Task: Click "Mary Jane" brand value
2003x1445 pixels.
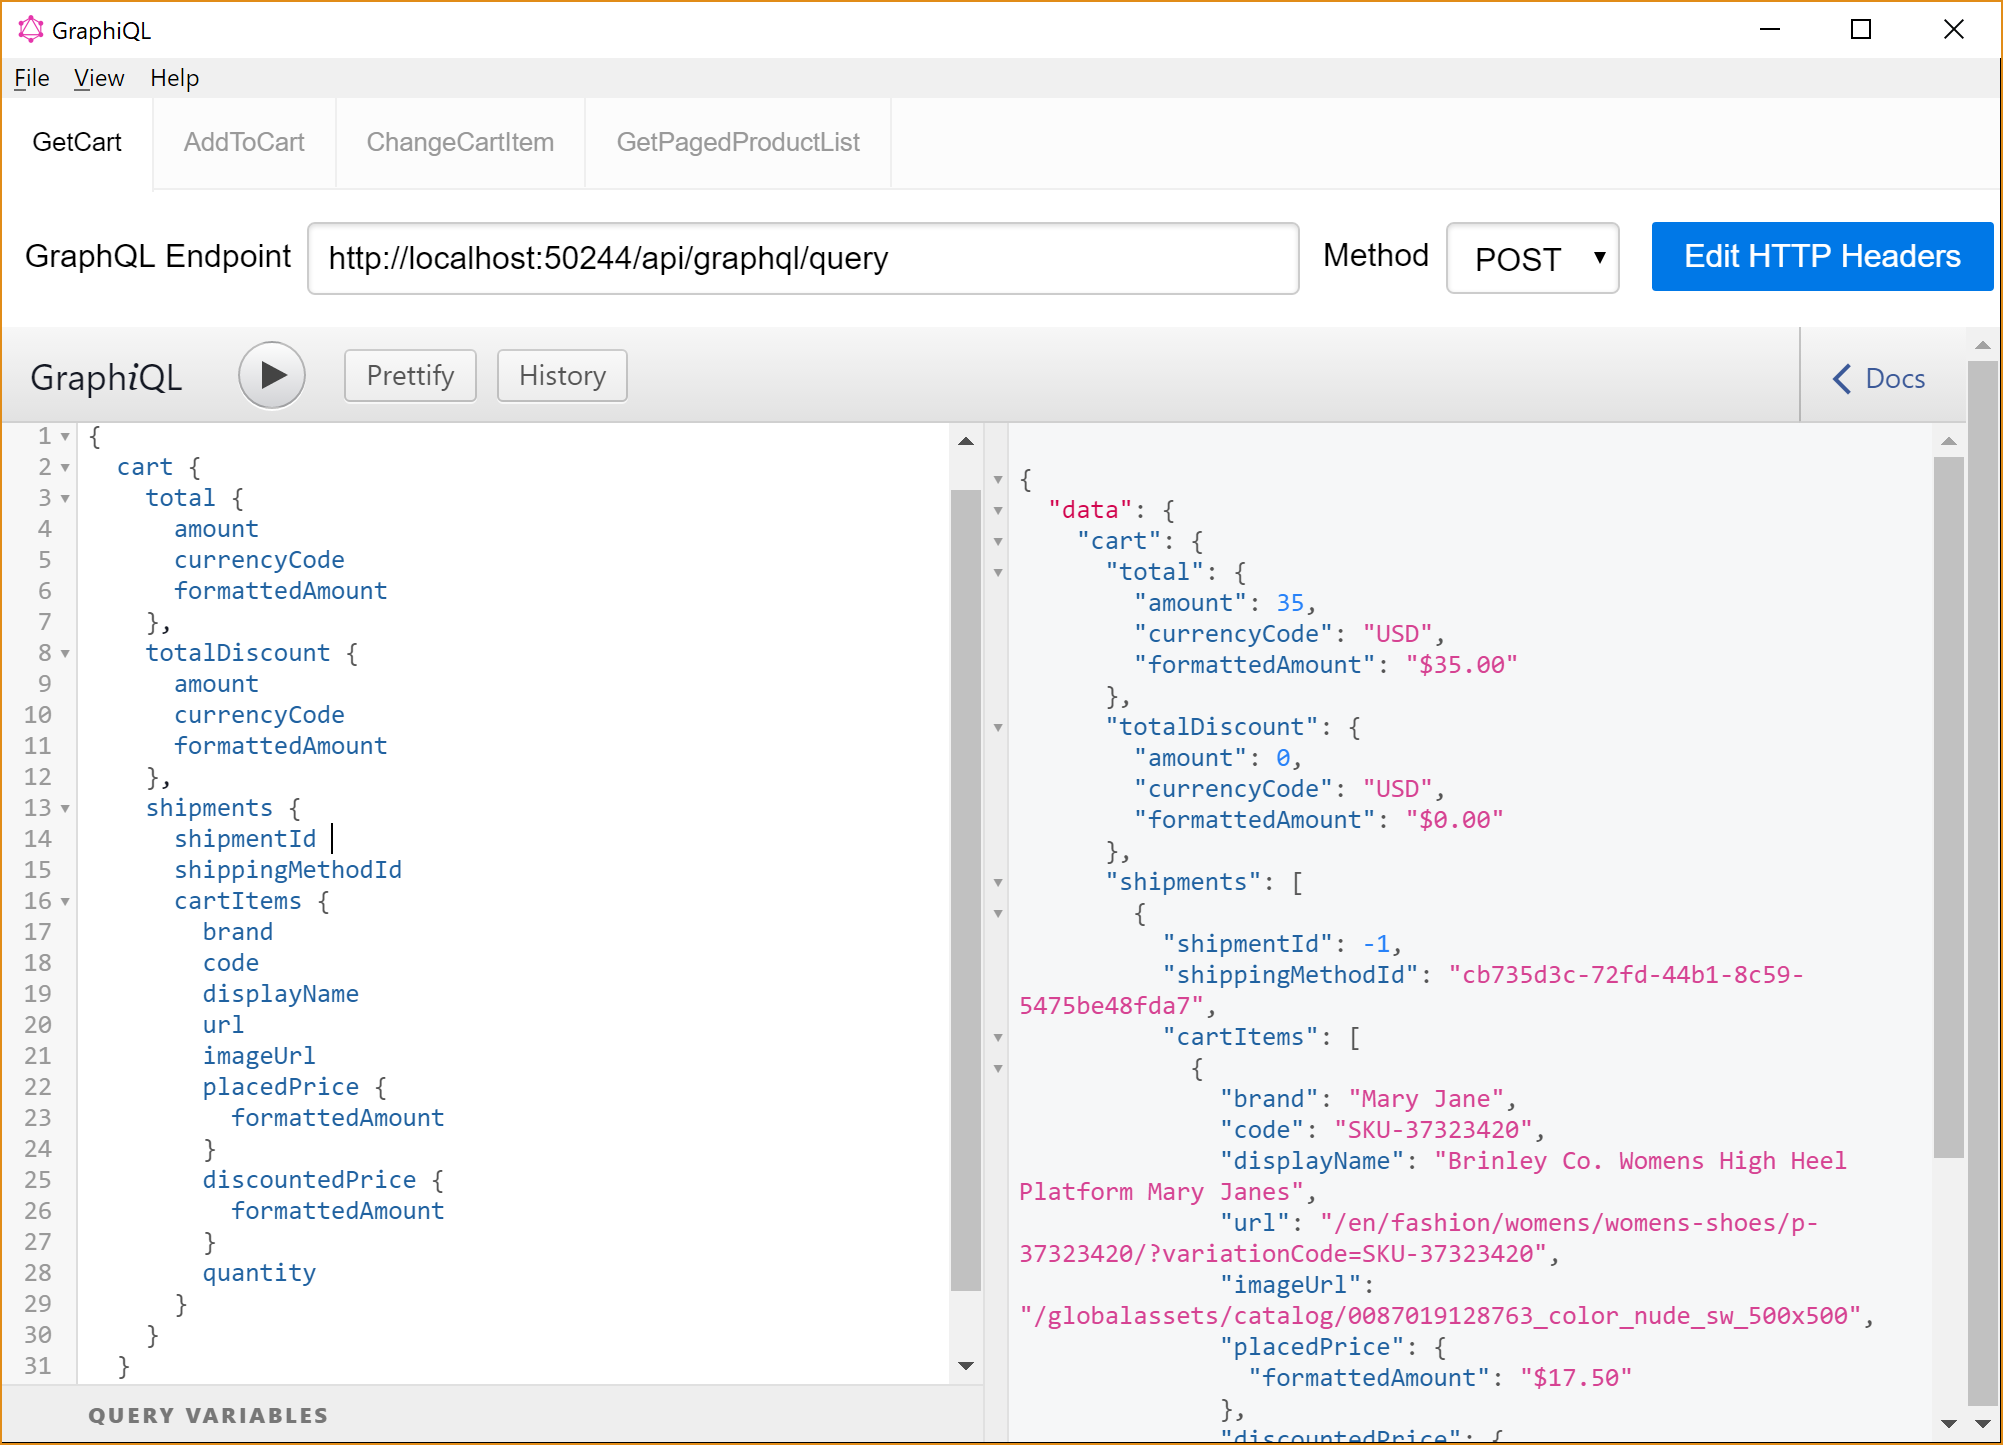Action: [1426, 1099]
